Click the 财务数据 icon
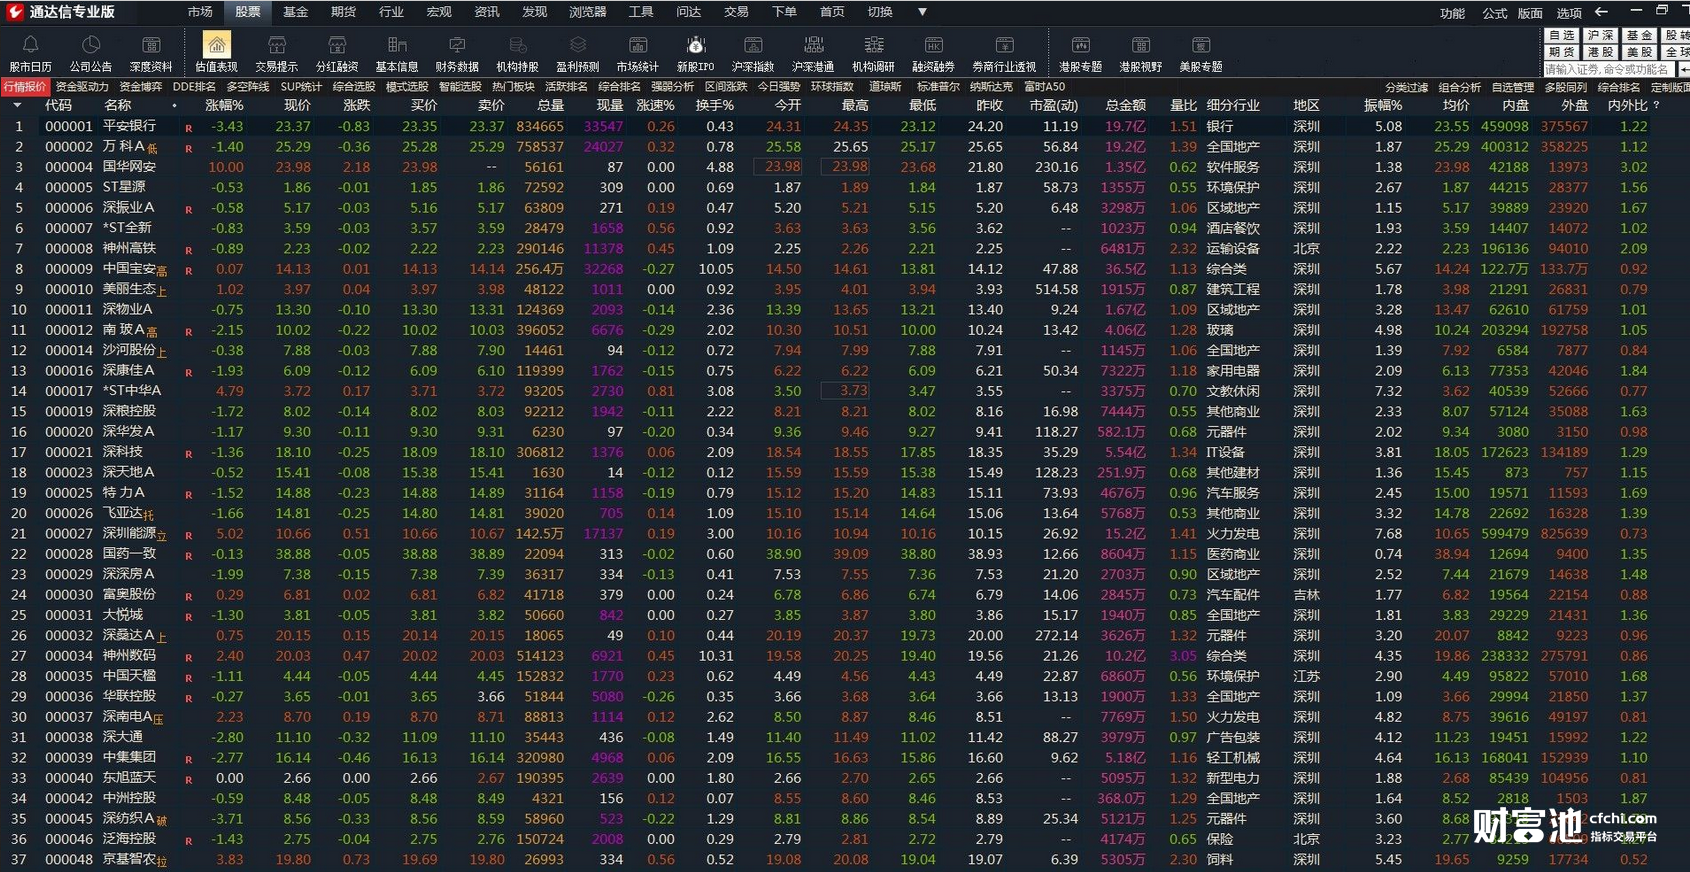Viewport: 1690px width, 872px height. coord(457,45)
